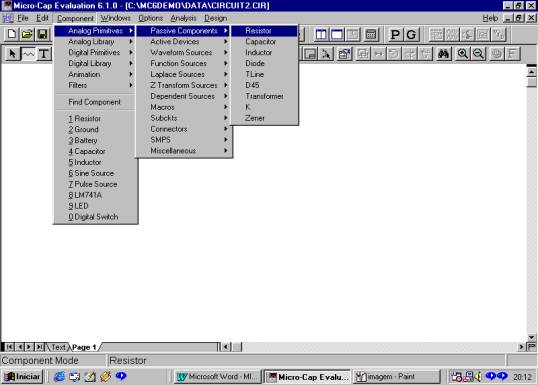Click the dotted arrow pointer icon

[326, 54]
